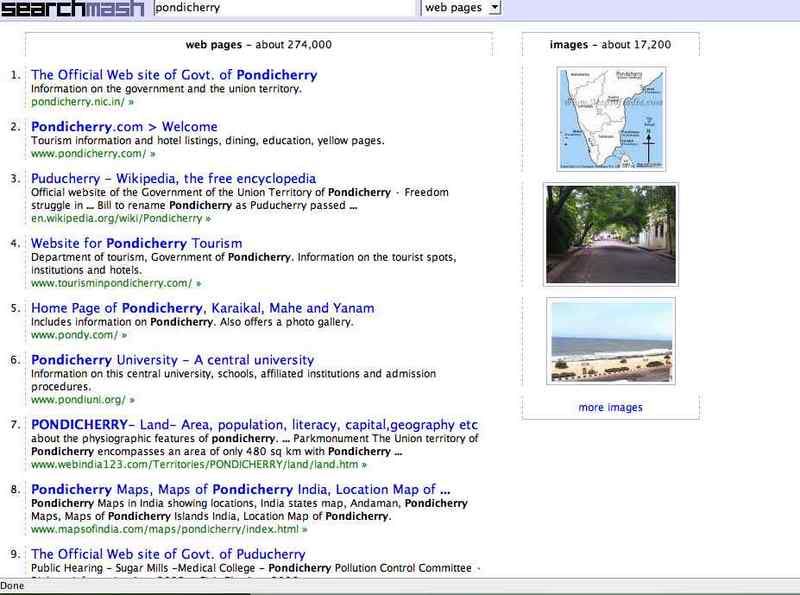Click 'Information on the government and the union territory.' text
This screenshot has height=595, width=800.
(166, 89)
